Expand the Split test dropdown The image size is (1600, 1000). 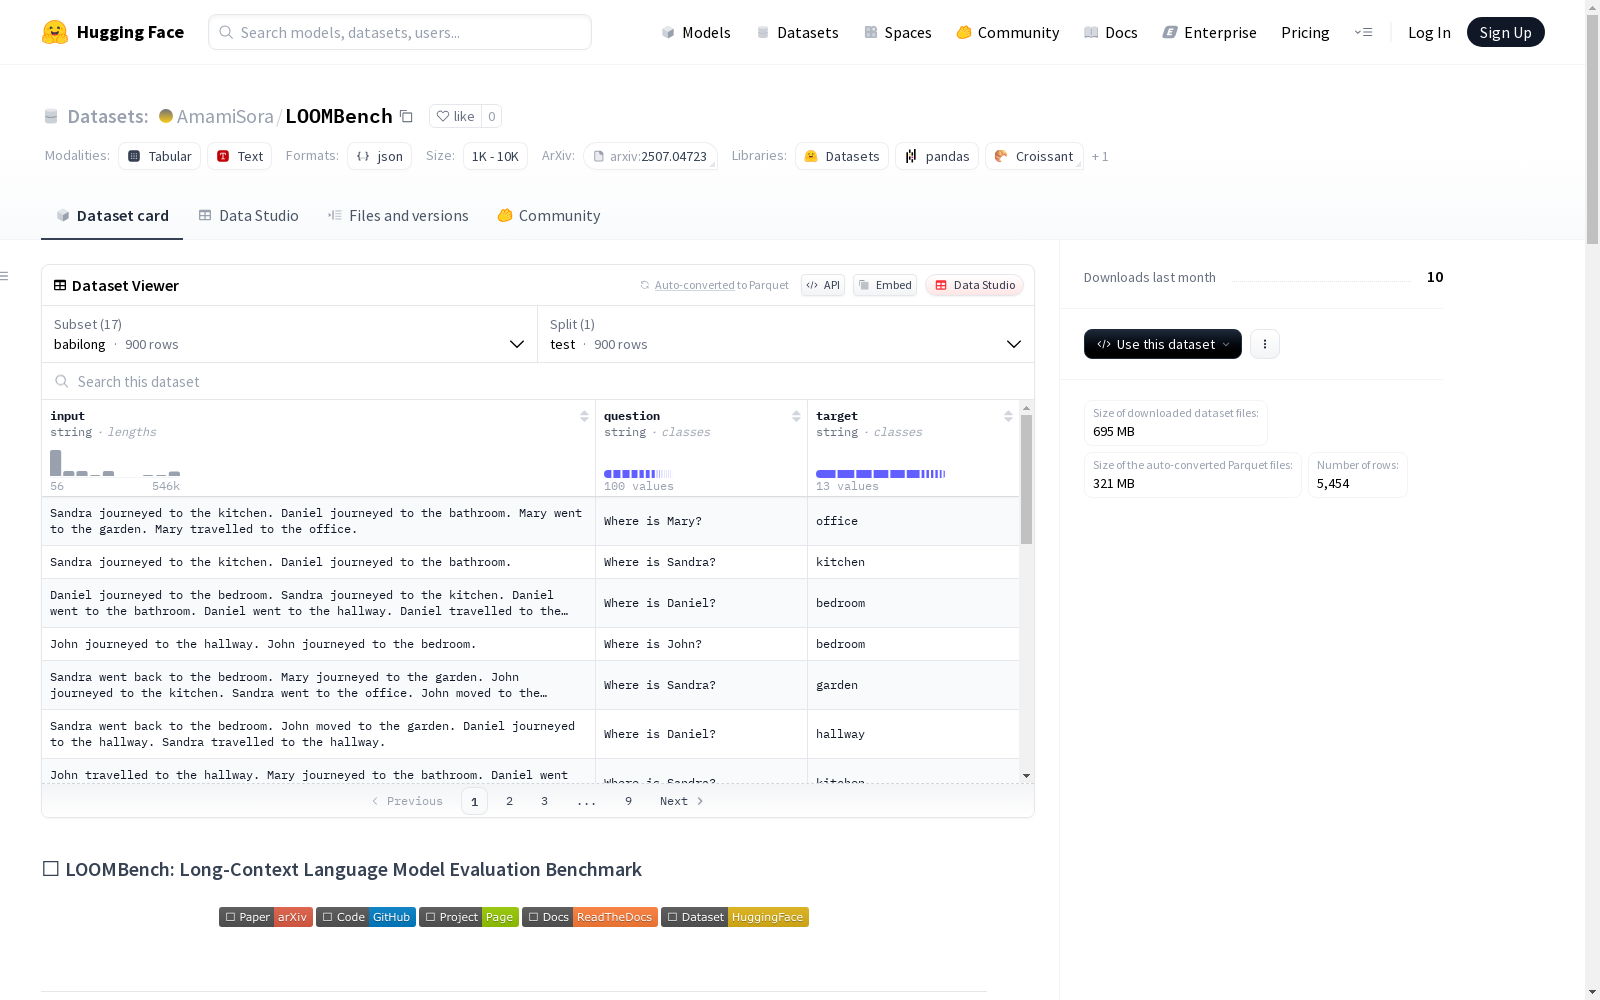(x=786, y=334)
